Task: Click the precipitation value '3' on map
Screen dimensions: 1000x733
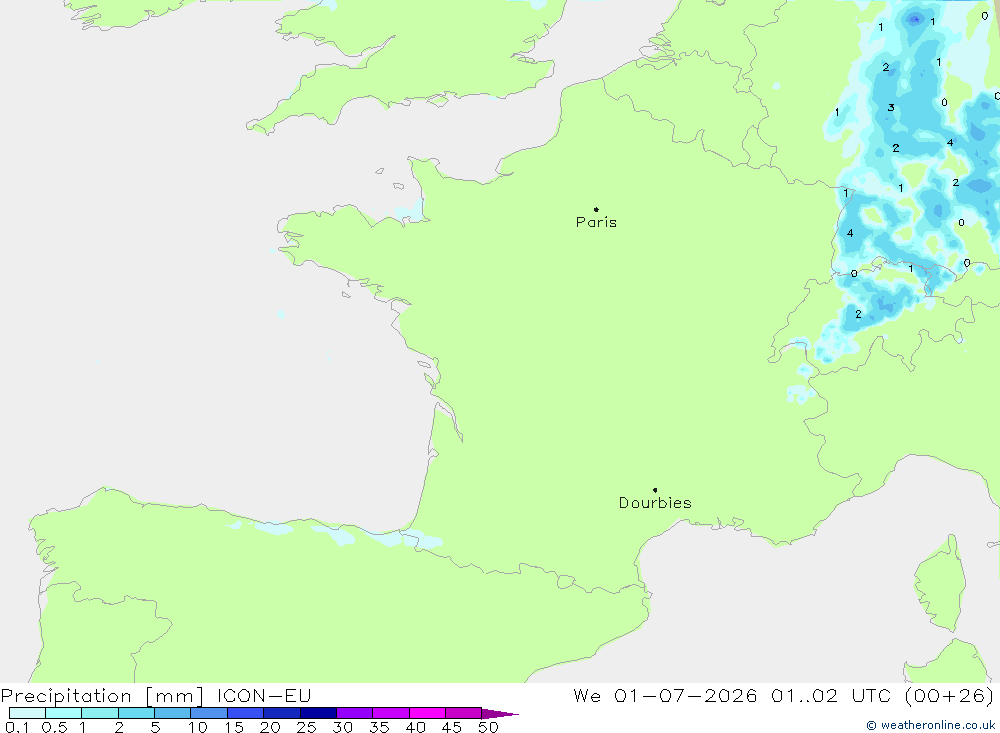Action: tap(891, 107)
